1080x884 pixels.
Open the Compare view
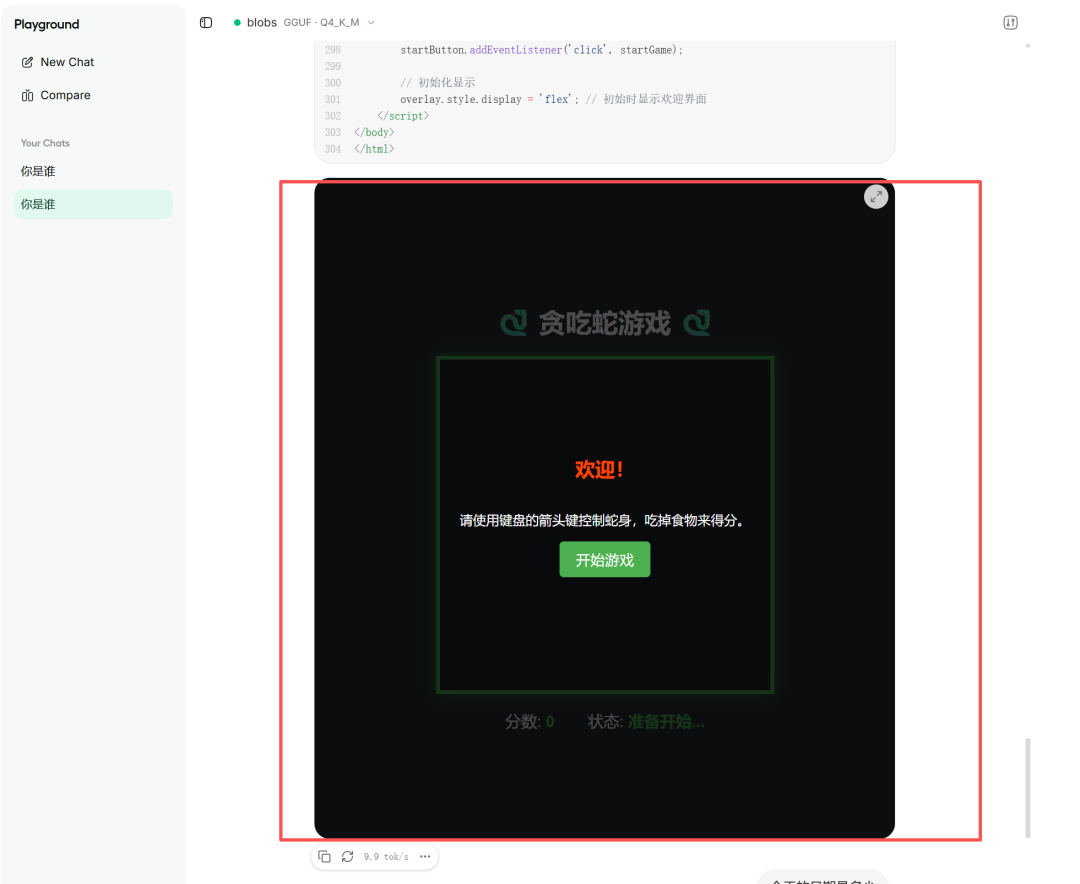[x=56, y=95]
